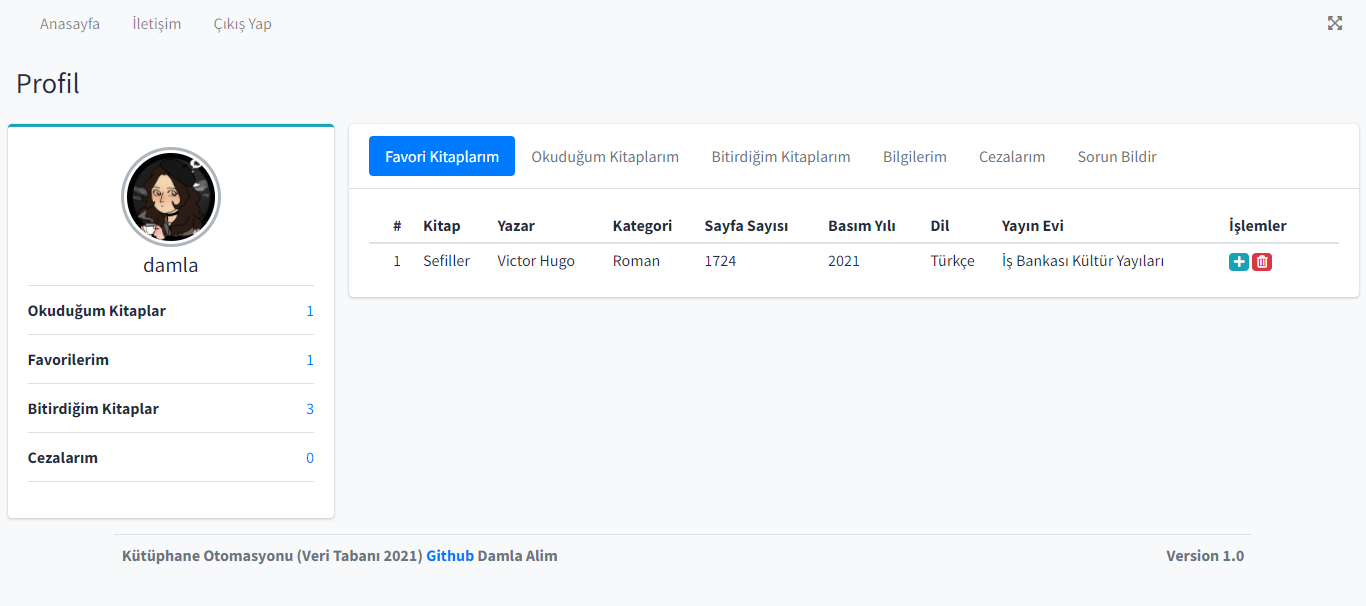Go to İletişim in the top menu

point(157,24)
